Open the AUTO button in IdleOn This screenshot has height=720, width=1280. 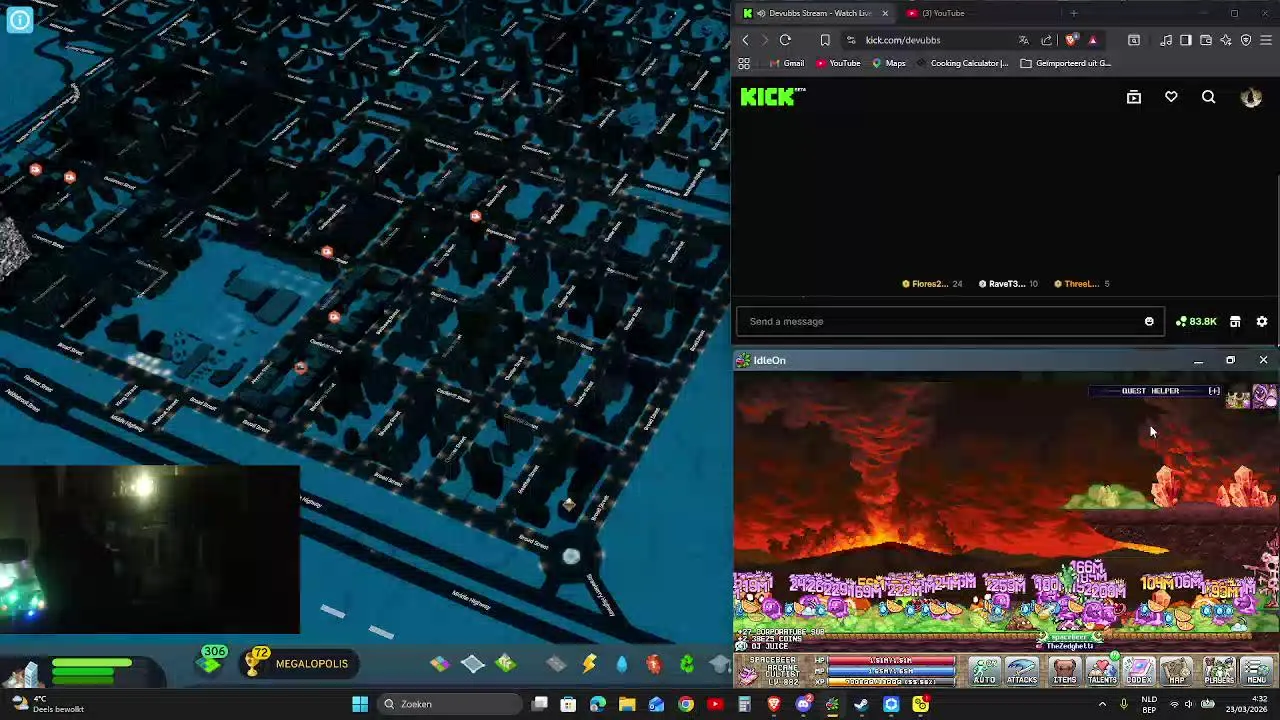[985, 671]
